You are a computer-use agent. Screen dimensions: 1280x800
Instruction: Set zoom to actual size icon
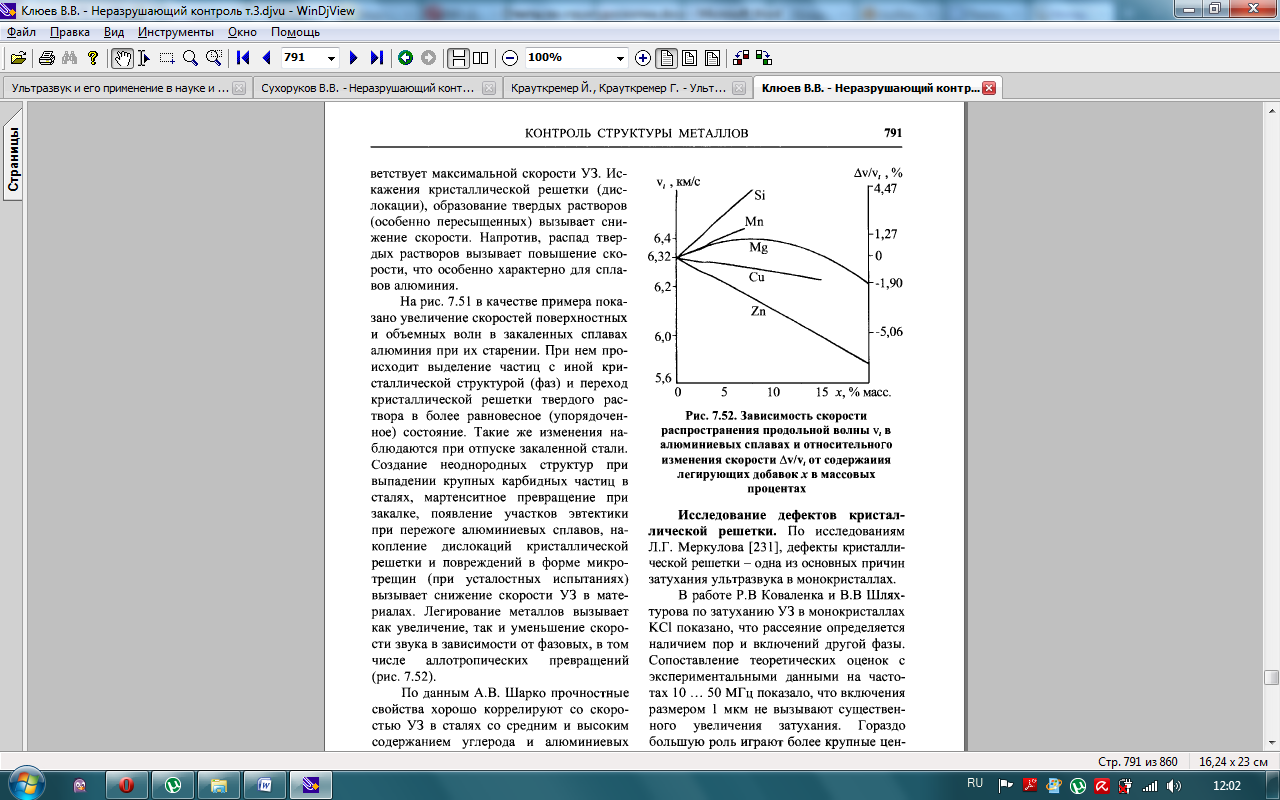click(666, 58)
